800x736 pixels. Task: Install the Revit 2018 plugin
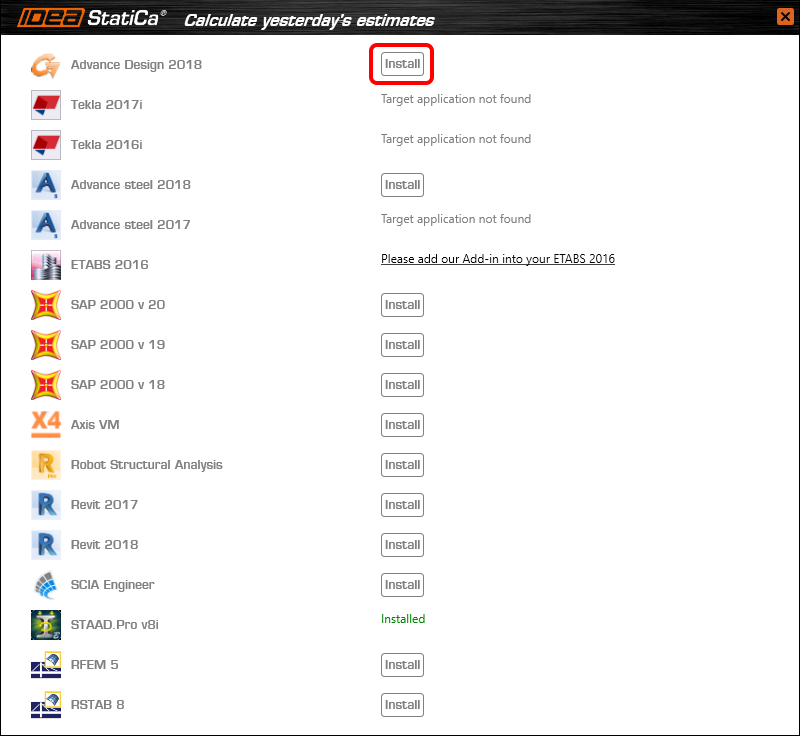coord(402,545)
